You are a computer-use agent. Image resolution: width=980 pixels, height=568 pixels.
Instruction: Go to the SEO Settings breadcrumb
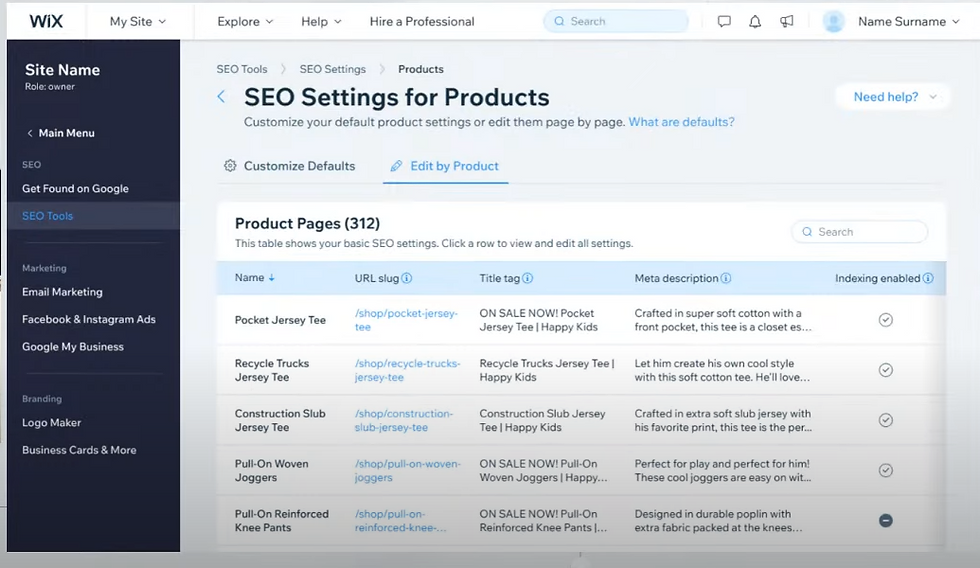tap(332, 69)
